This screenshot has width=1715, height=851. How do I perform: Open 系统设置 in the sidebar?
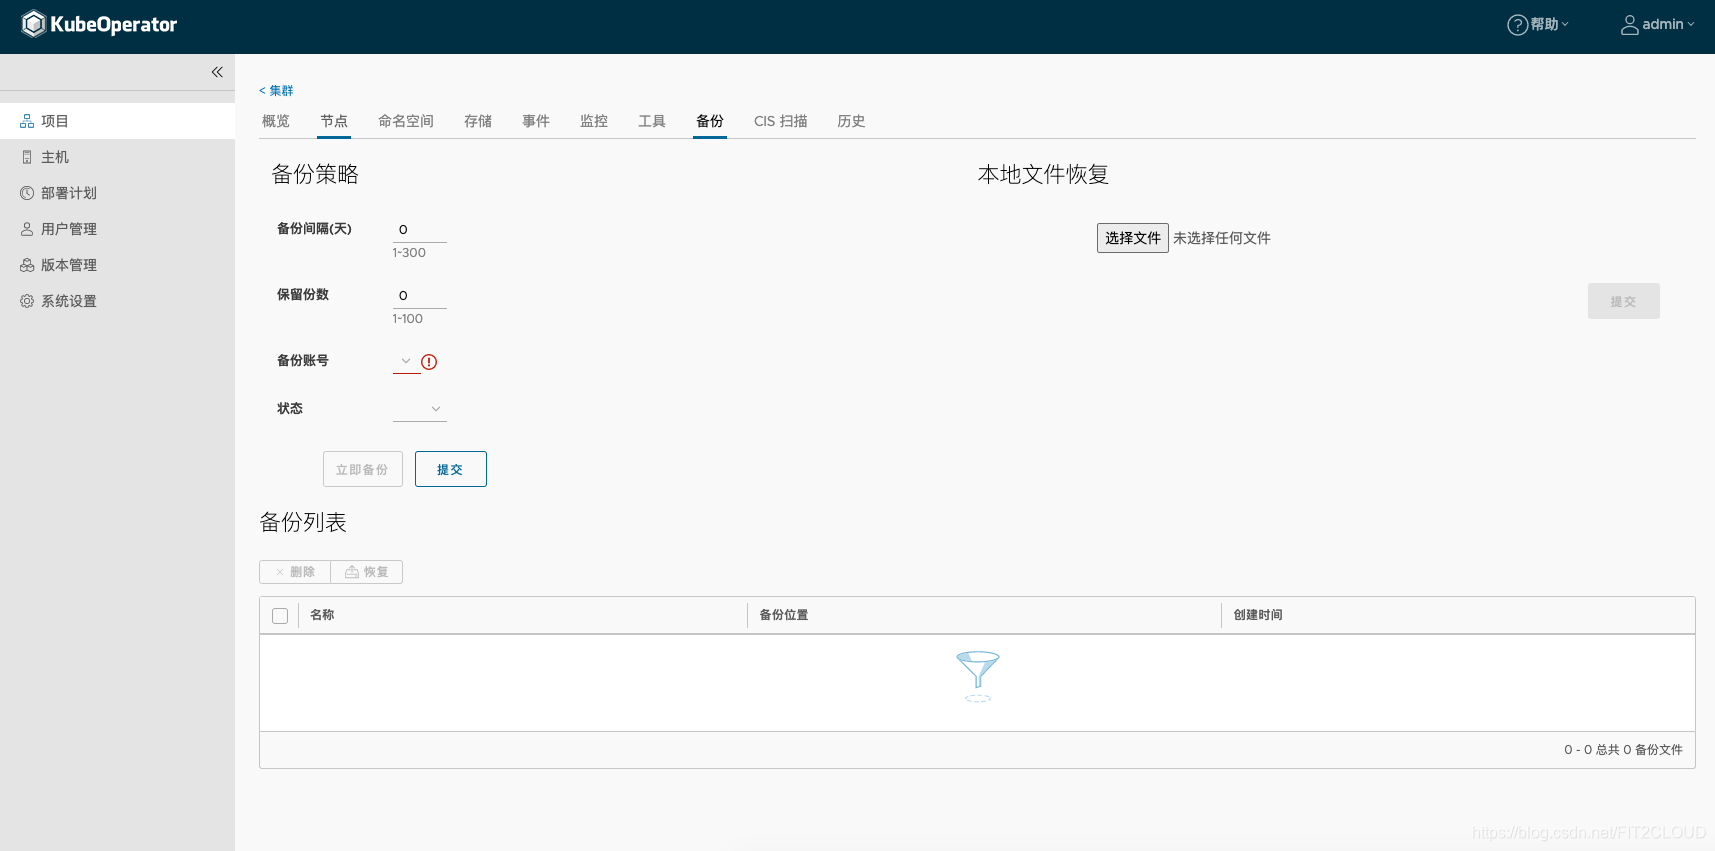tap(117, 301)
